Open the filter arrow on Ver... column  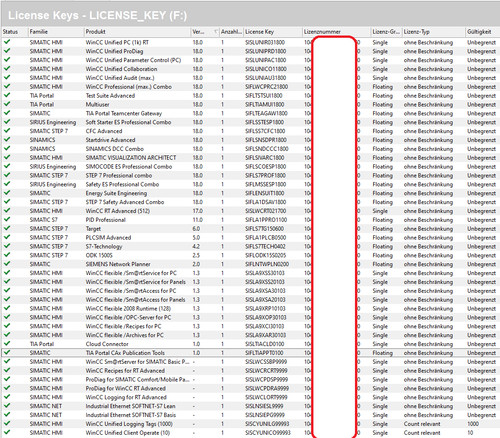[216, 32]
